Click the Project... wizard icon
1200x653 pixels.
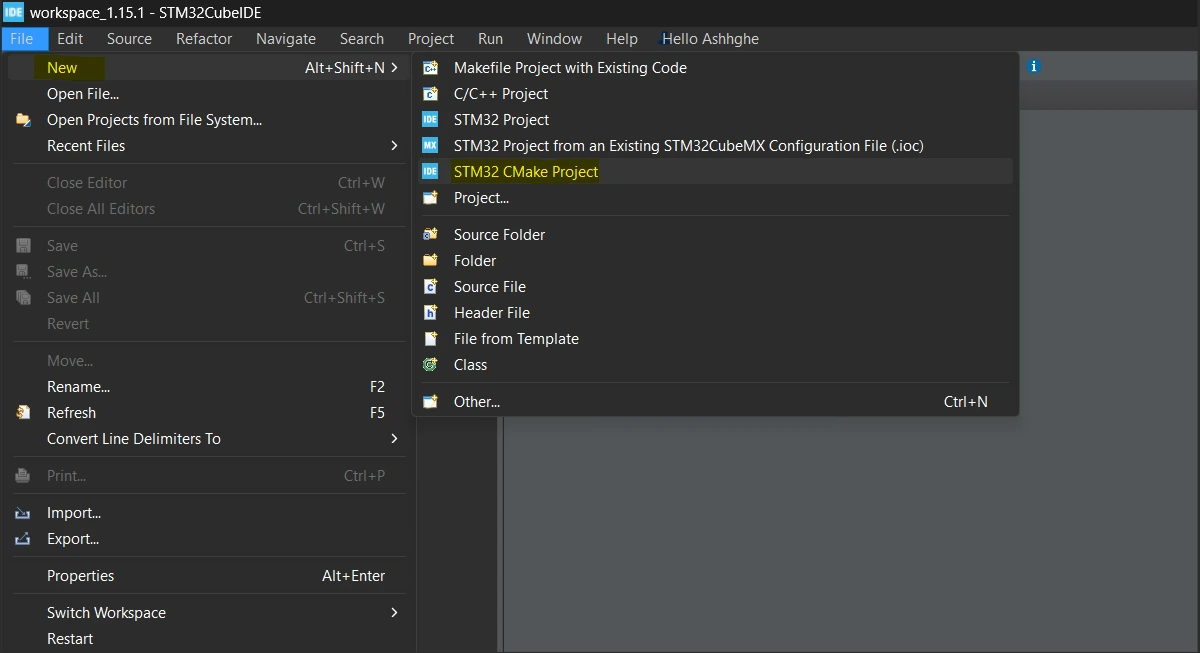coord(430,198)
